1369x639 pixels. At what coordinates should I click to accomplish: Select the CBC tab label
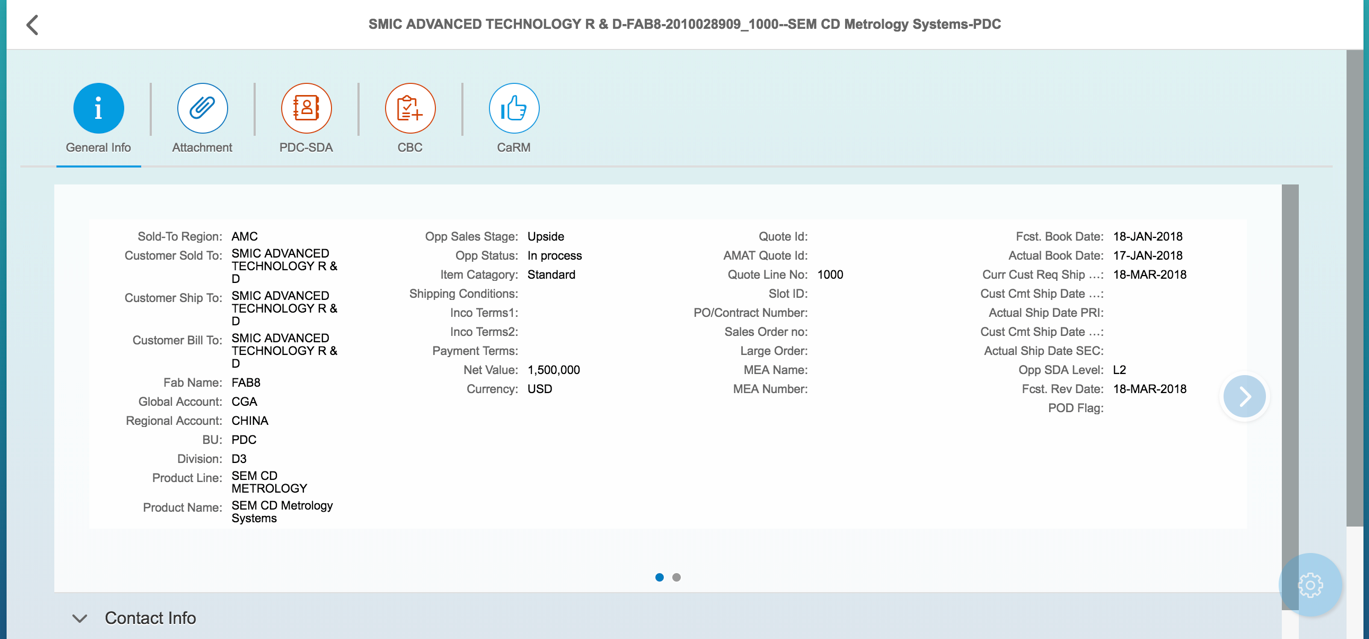click(x=410, y=148)
